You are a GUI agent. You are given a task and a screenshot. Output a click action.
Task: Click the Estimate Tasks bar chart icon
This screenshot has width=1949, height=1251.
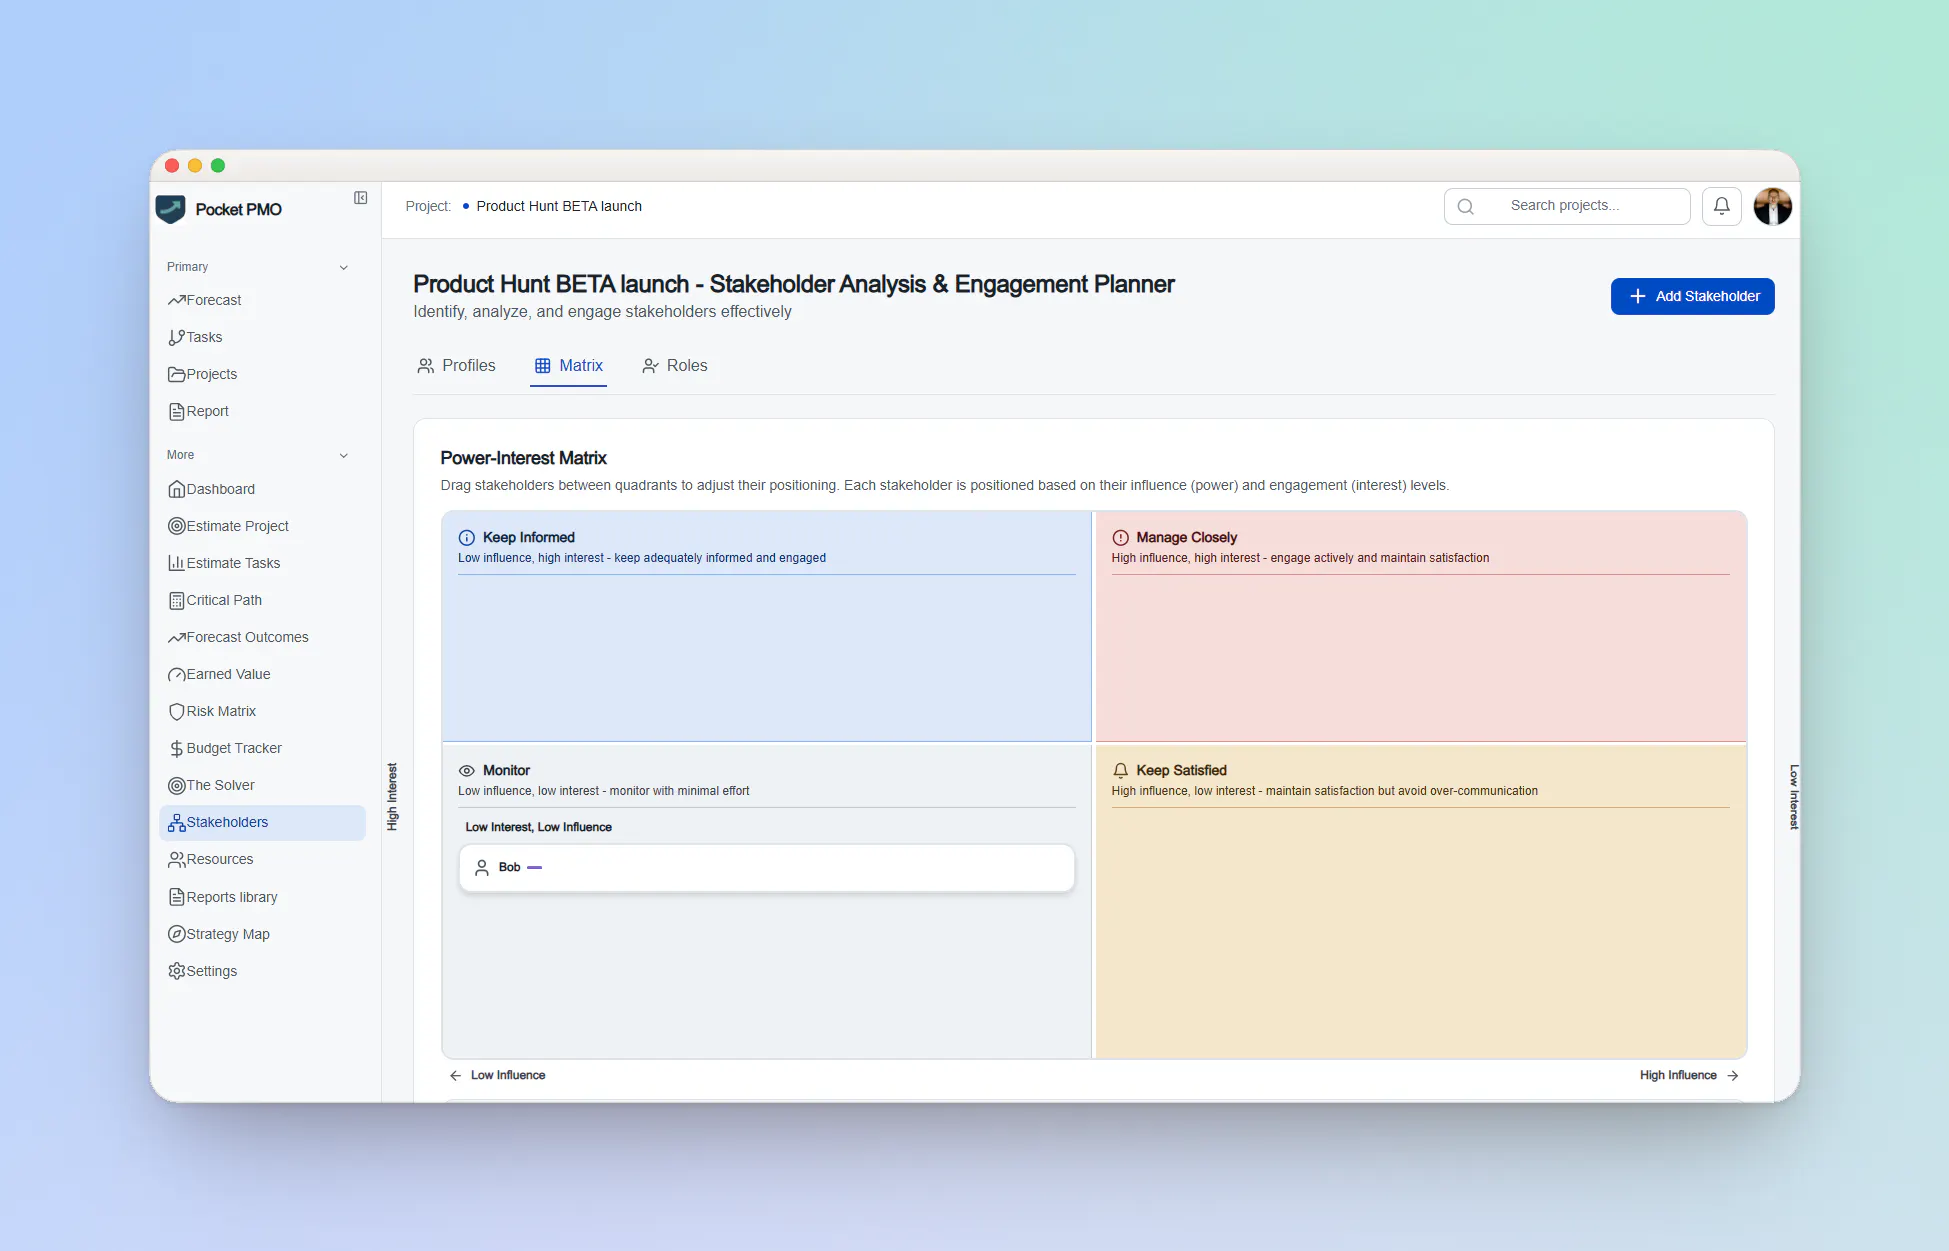tap(176, 563)
